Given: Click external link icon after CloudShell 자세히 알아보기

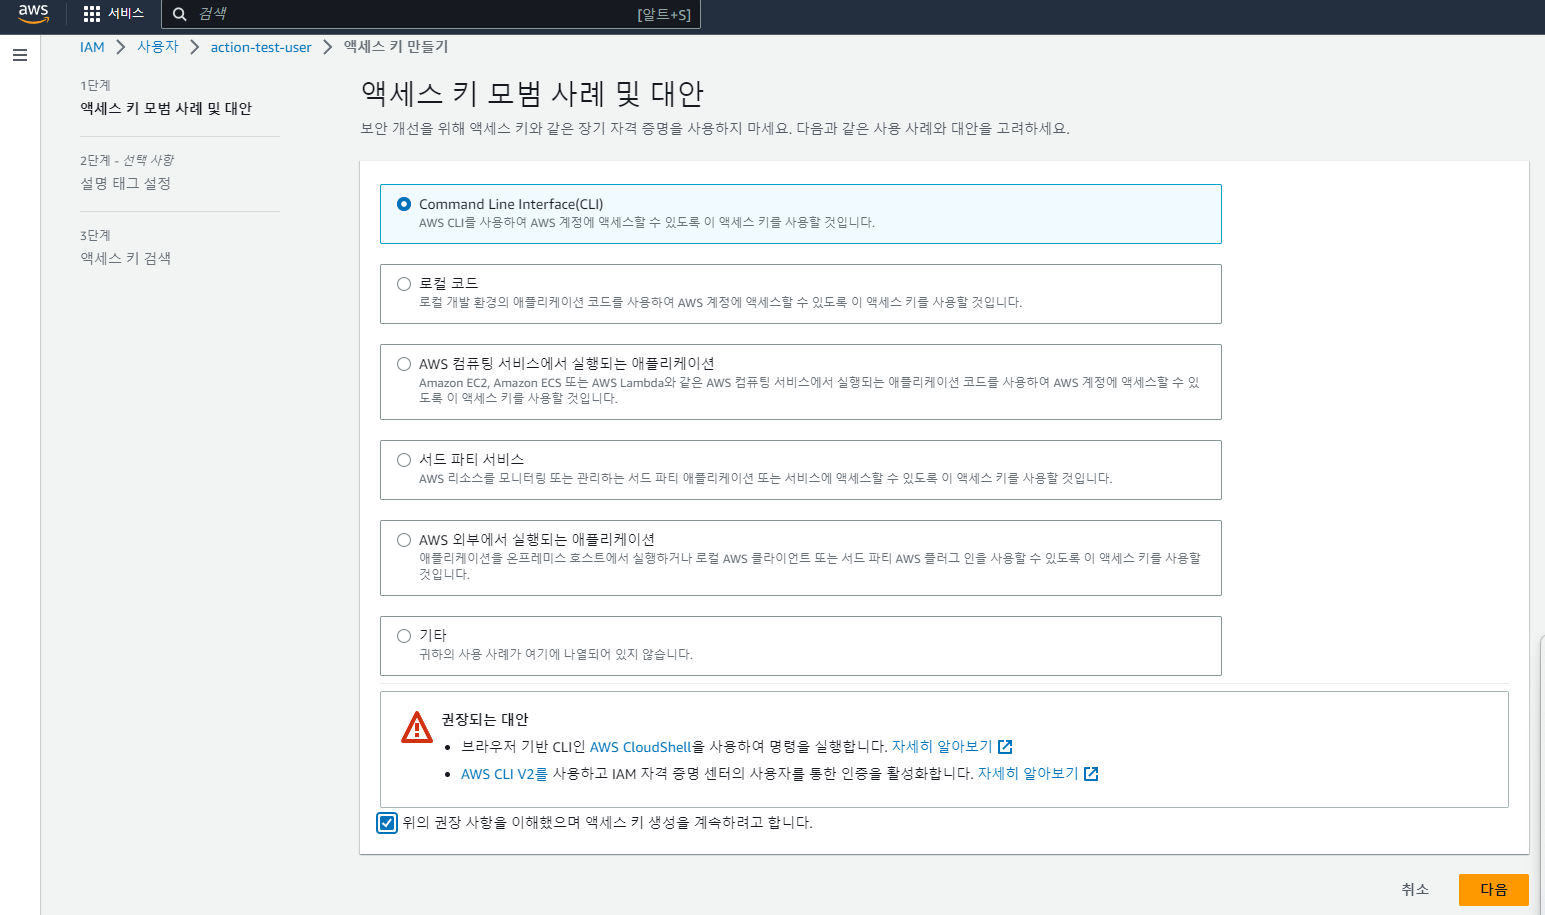Looking at the screenshot, I should click(x=1005, y=747).
